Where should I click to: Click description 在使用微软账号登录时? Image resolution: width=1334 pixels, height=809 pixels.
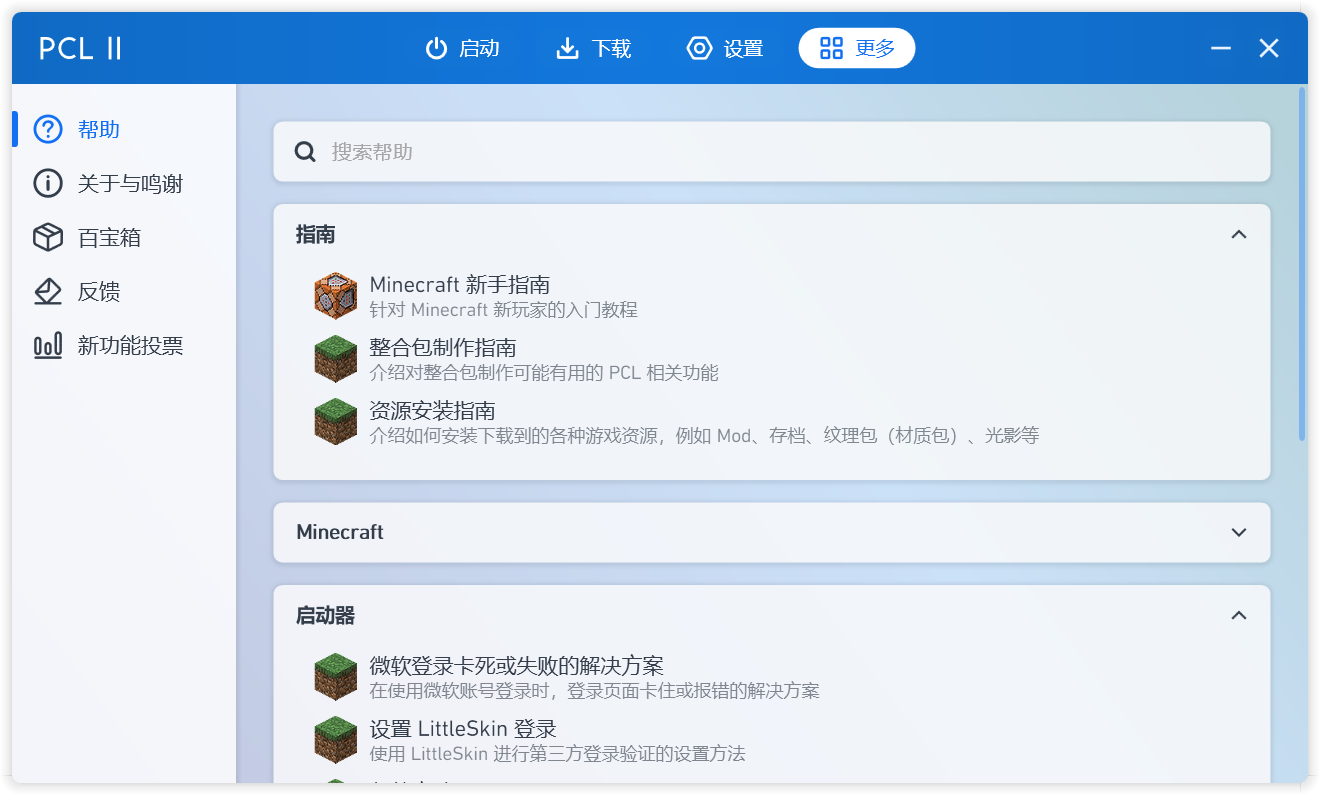coord(594,691)
